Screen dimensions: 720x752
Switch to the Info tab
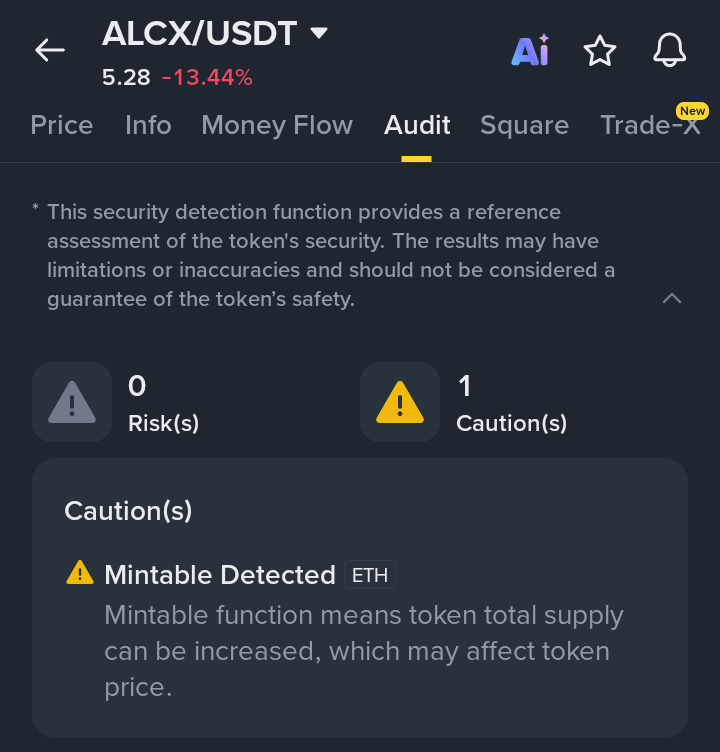(x=148, y=125)
